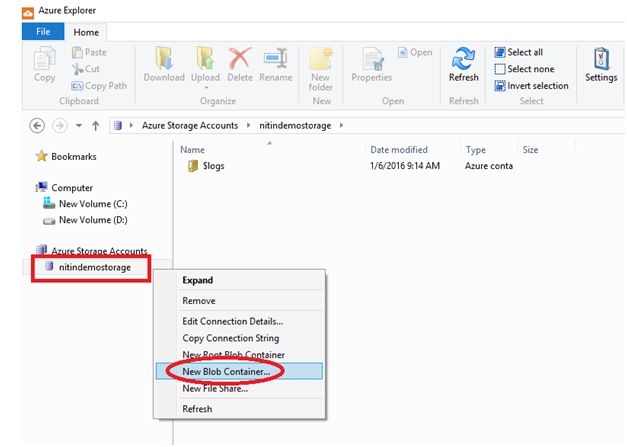Screen dimensions: 627x447
Task: Click the Rename icon
Action: pyautogui.click(x=276, y=58)
